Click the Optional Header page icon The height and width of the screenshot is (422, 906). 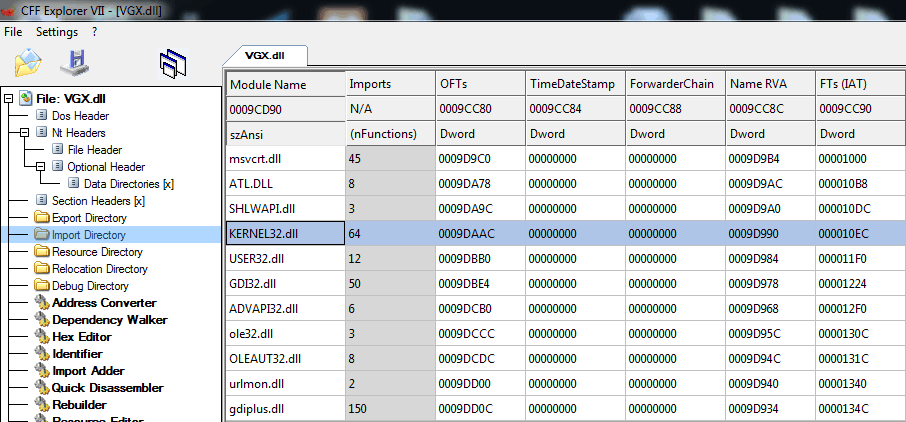point(57,166)
